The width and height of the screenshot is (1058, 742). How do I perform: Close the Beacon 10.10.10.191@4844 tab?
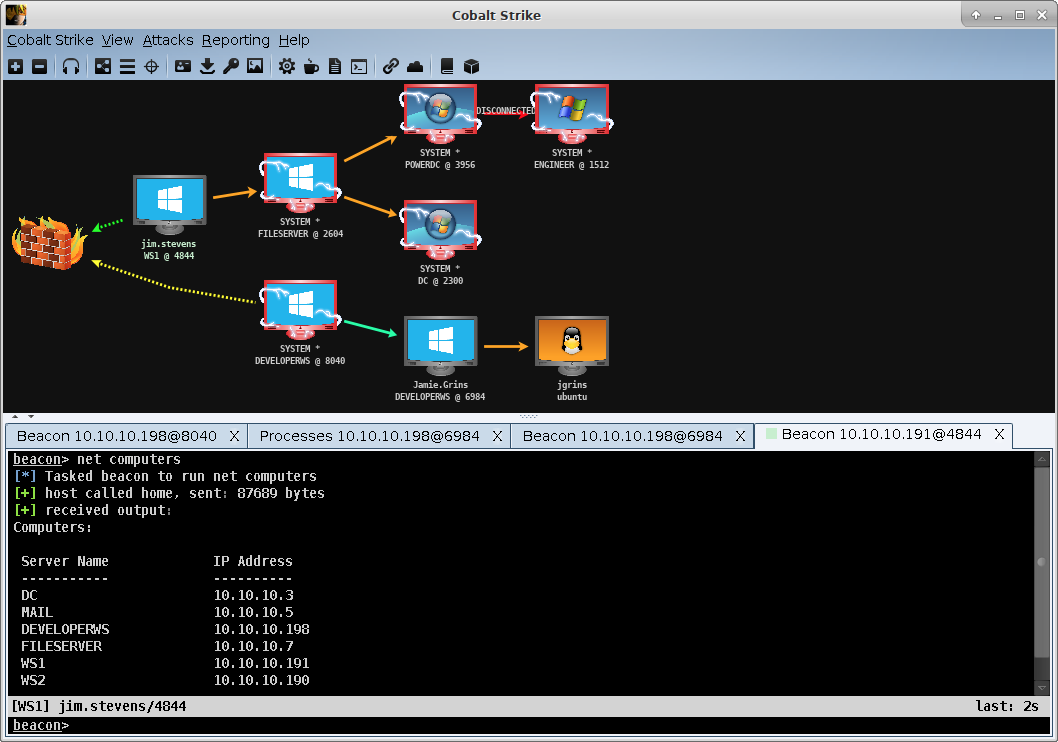pos(999,435)
